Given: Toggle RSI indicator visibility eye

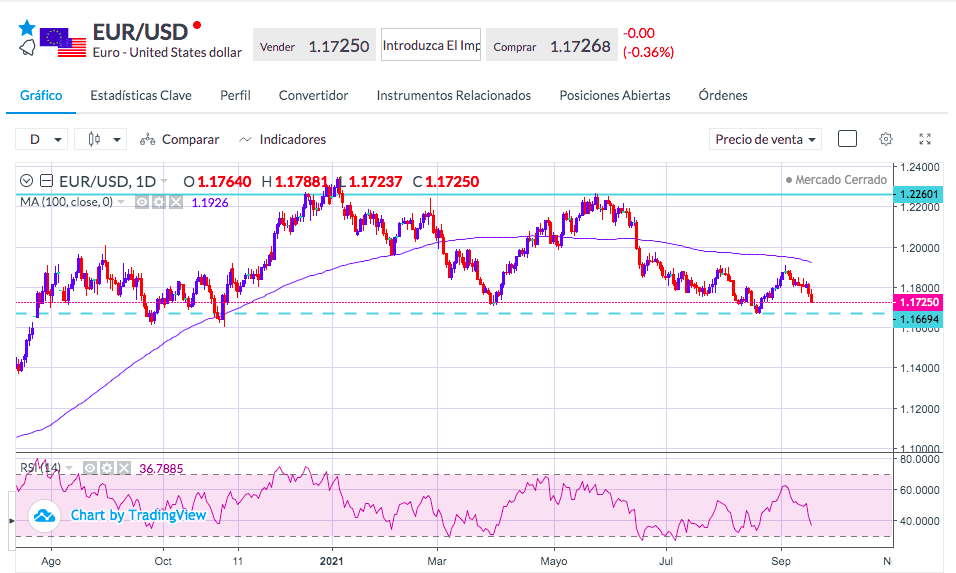Looking at the screenshot, I should pyautogui.click(x=90, y=468).
